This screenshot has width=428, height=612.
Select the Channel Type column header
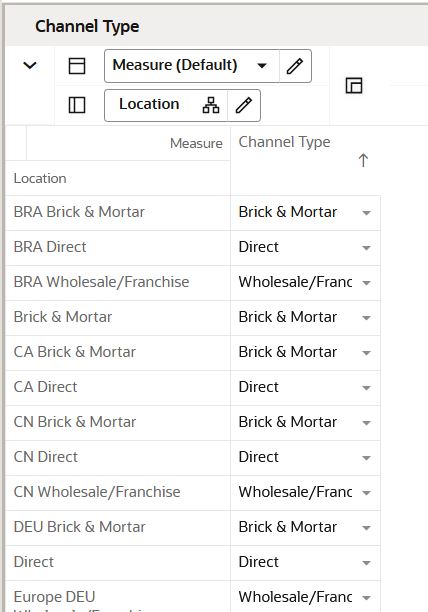tap(284, 142)
